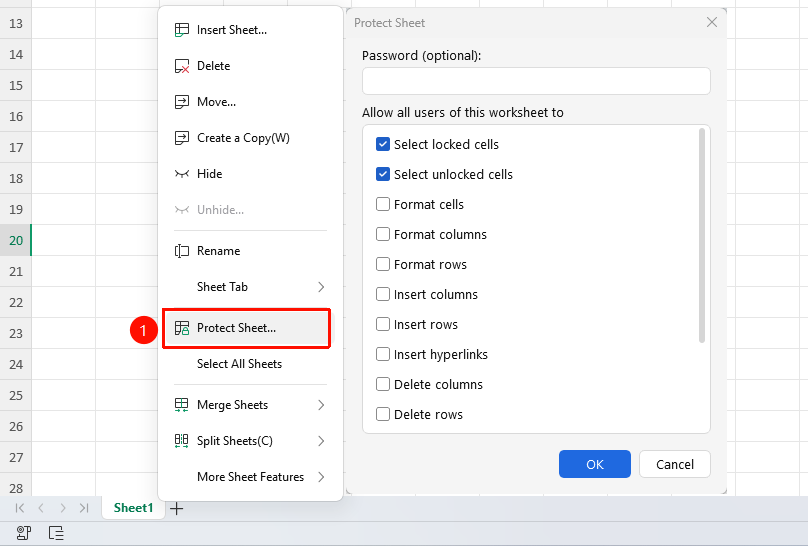Image resolution: width=808 pixels, height=546 pixels.
Task: Expand the Sheet Tab submenu arrow
Action: (321, 287)
